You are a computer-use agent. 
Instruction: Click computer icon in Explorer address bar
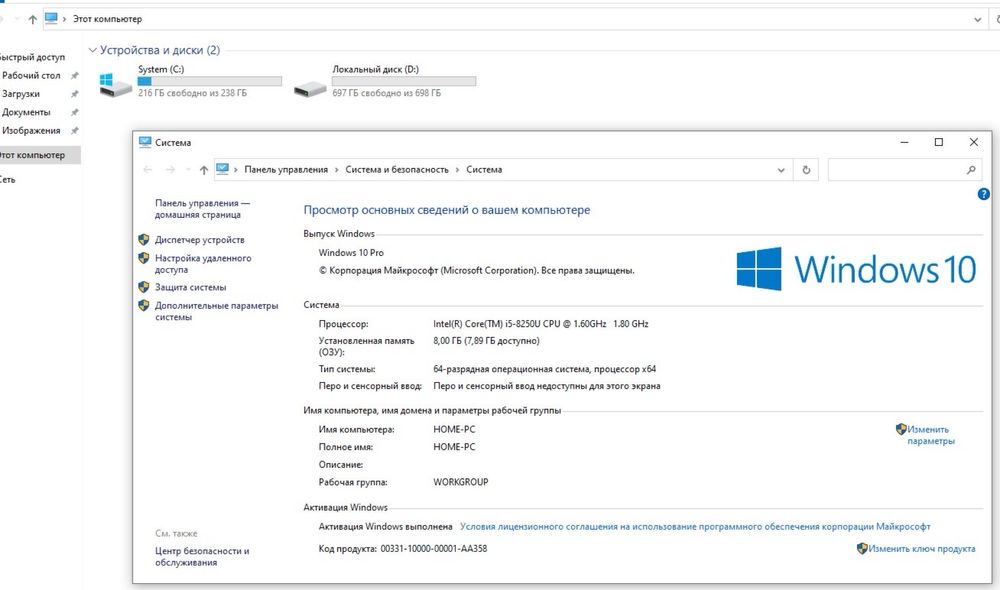[51, 18]
